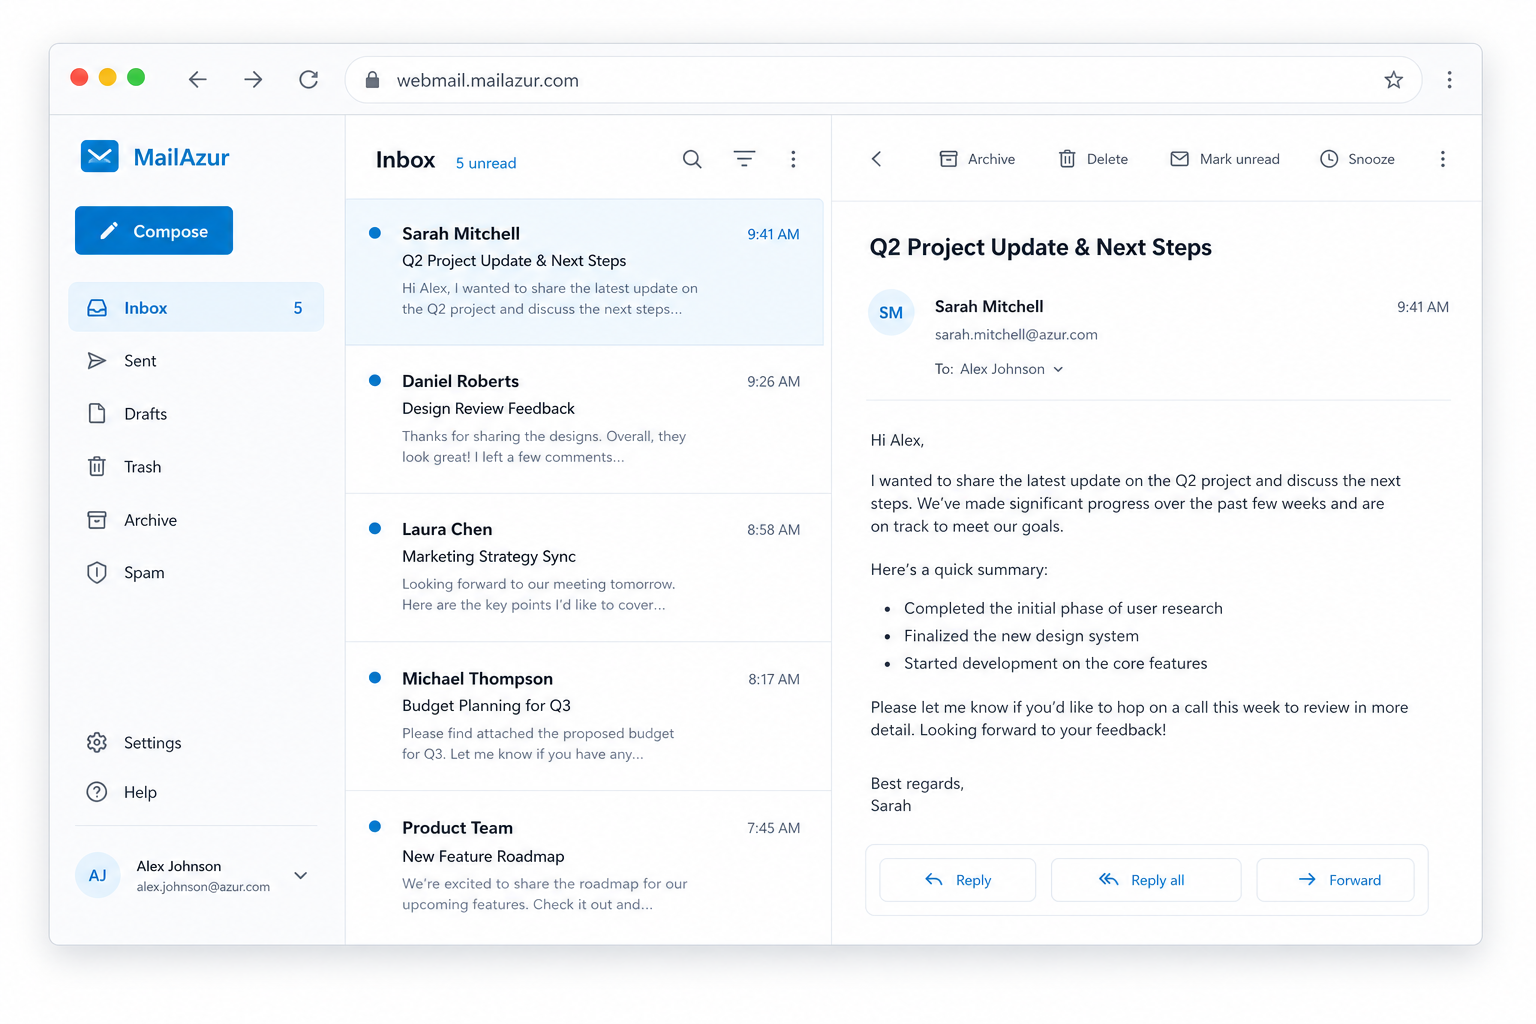Click the Reply all button
This screenshot has height=1024, width=1536.
pos(1146,880)
